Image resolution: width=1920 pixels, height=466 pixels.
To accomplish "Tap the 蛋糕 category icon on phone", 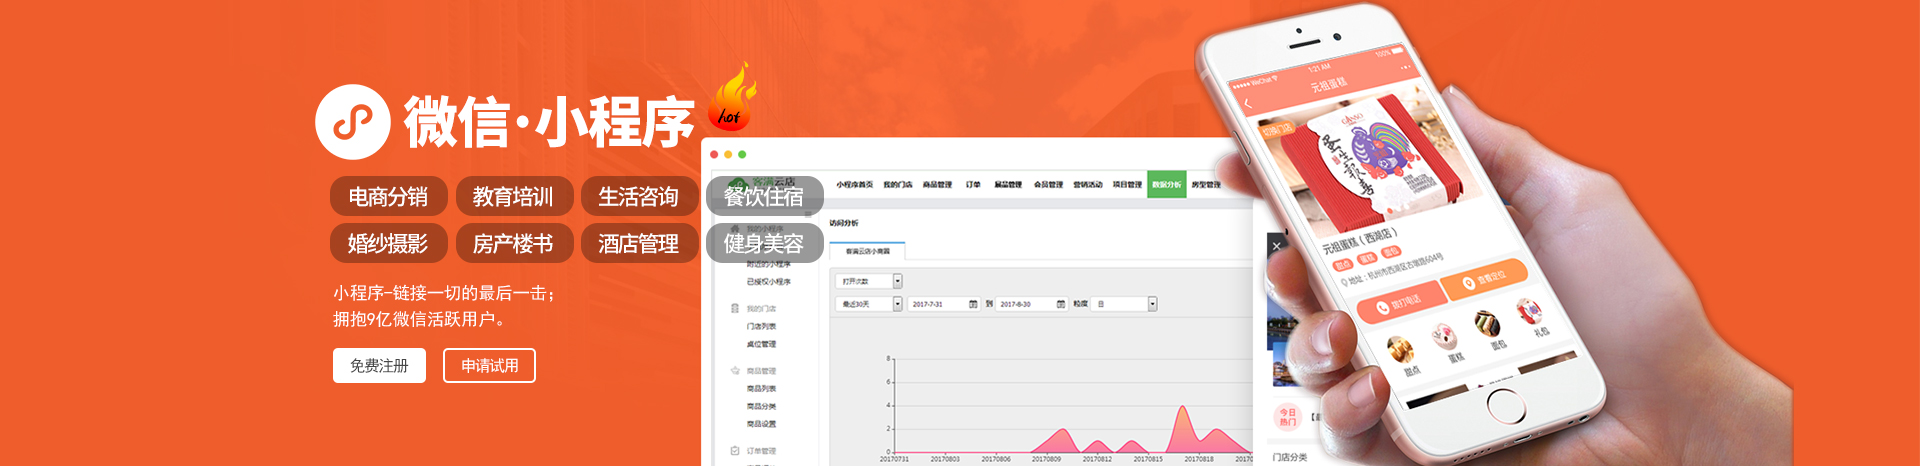I will click(x=1443, y=337).
